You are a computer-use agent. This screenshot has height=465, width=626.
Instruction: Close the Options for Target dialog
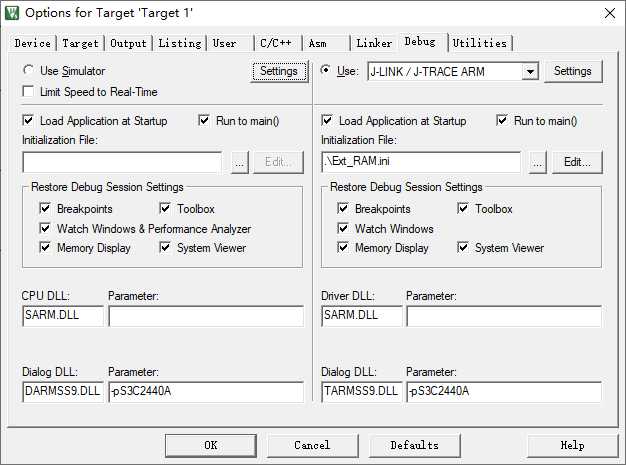[610, 13]
